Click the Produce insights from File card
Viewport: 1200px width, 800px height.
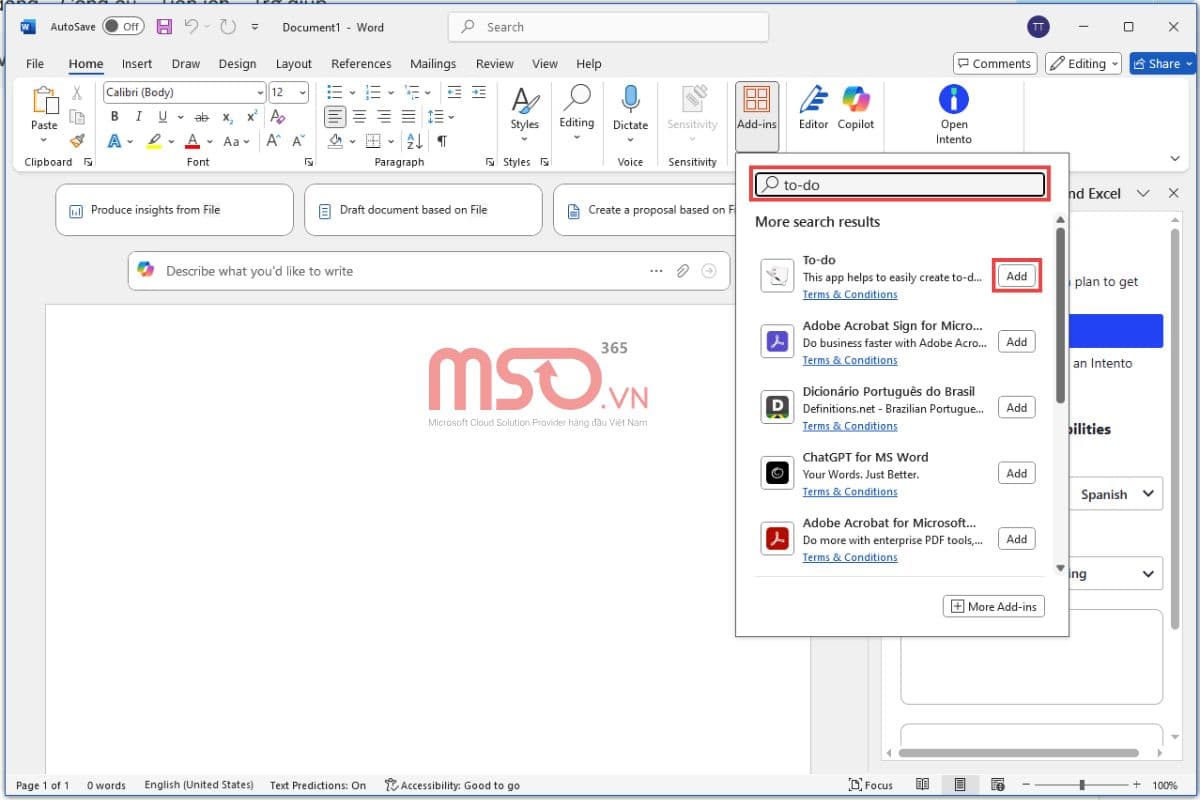[175, 210]
